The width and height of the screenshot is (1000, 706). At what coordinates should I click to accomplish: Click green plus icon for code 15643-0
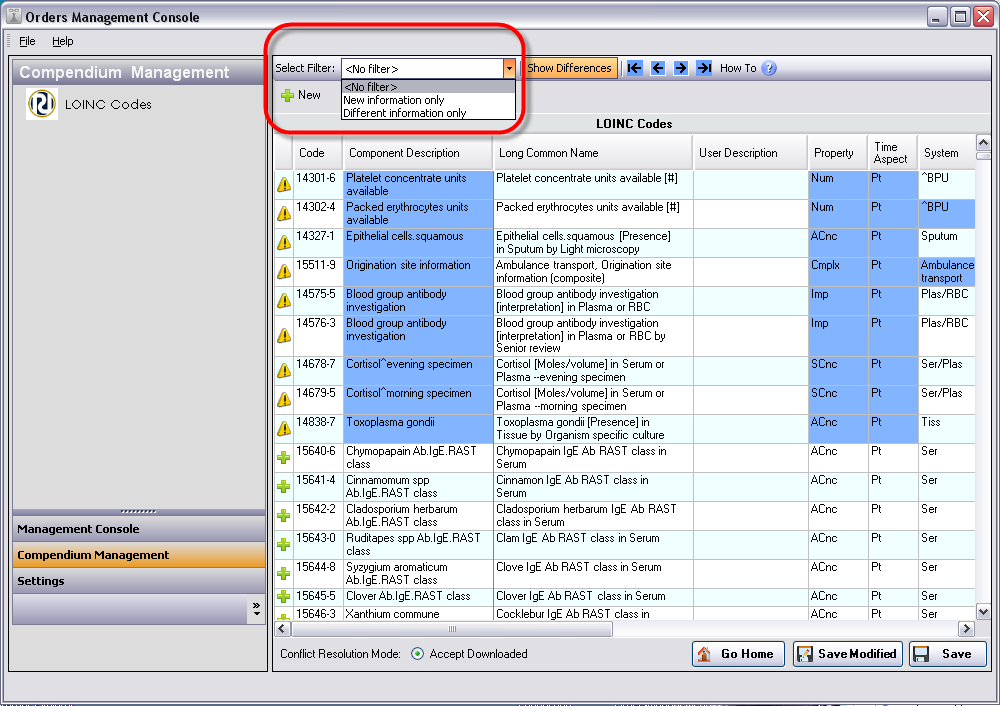(x=284, y=545)
